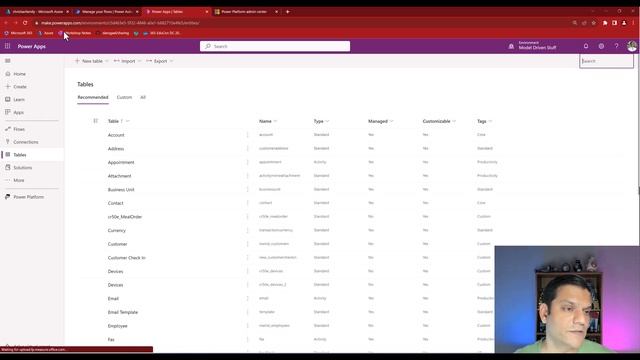Switch to Power Platform admin center tab
The image size is (640, 360).
[244, 12]
